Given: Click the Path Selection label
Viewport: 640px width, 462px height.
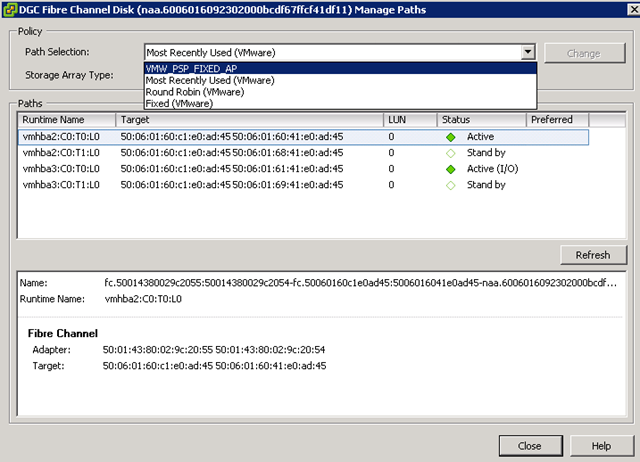Looking at the screenshot, I should coord(57,52).
